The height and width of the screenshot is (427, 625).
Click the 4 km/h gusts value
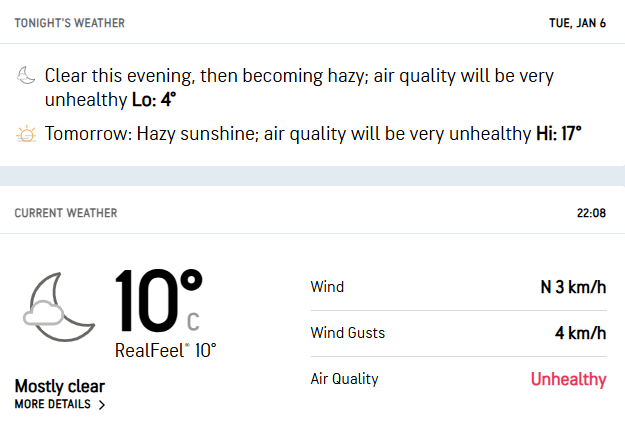[580, 333]
